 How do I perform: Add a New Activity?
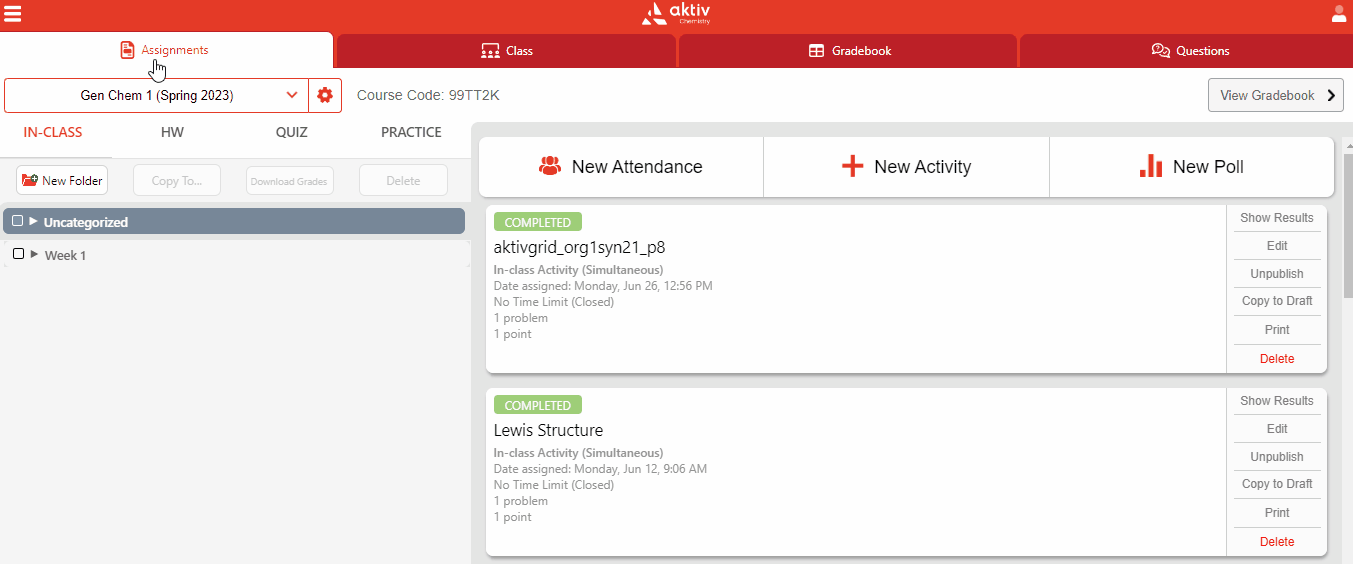tap(906, 167)
